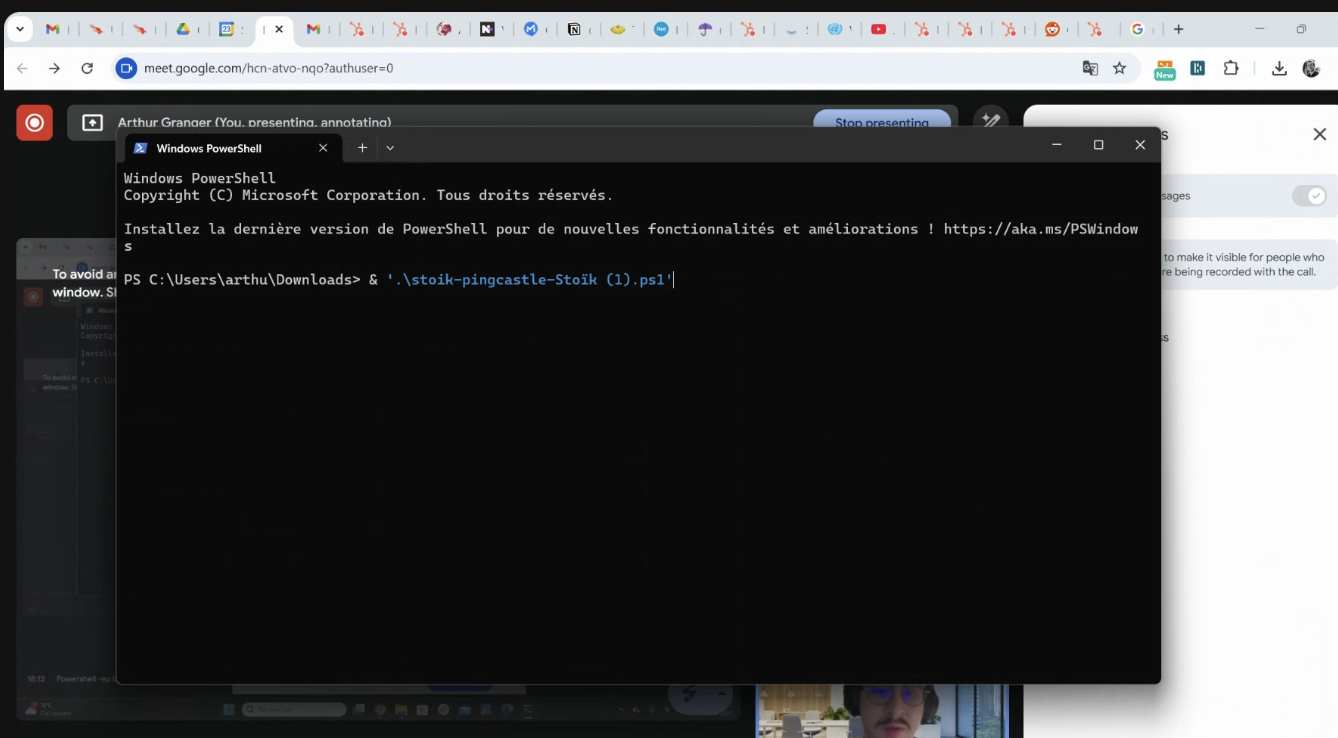Click the Stop presenting button

pyautogui.click(x=881, y=122)
